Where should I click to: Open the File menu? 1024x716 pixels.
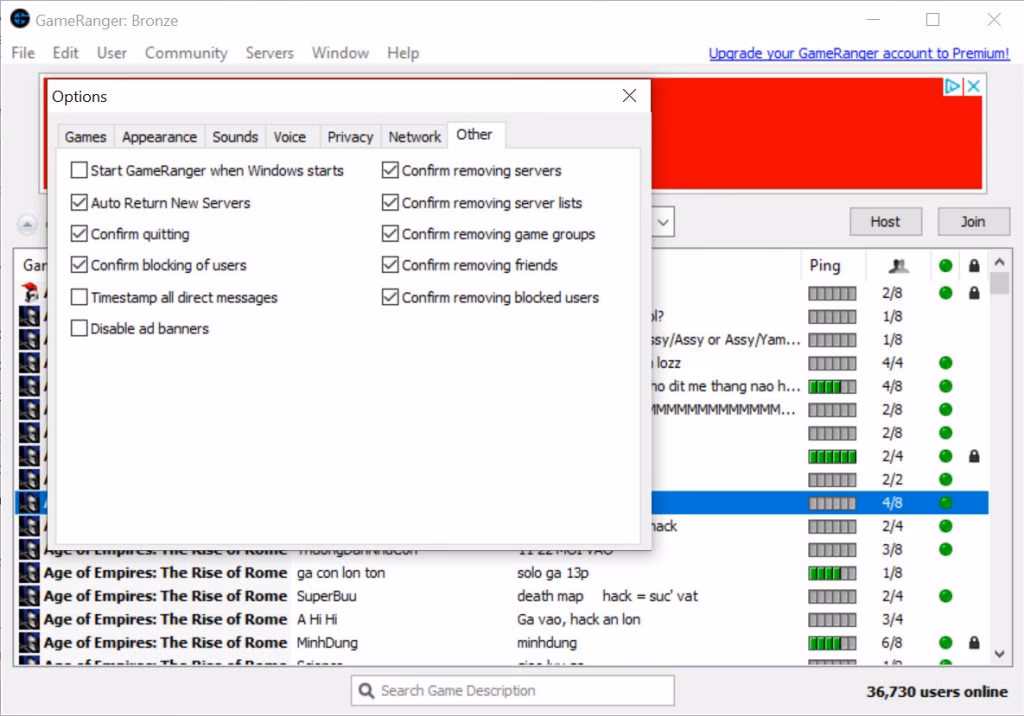coord(23,53)
